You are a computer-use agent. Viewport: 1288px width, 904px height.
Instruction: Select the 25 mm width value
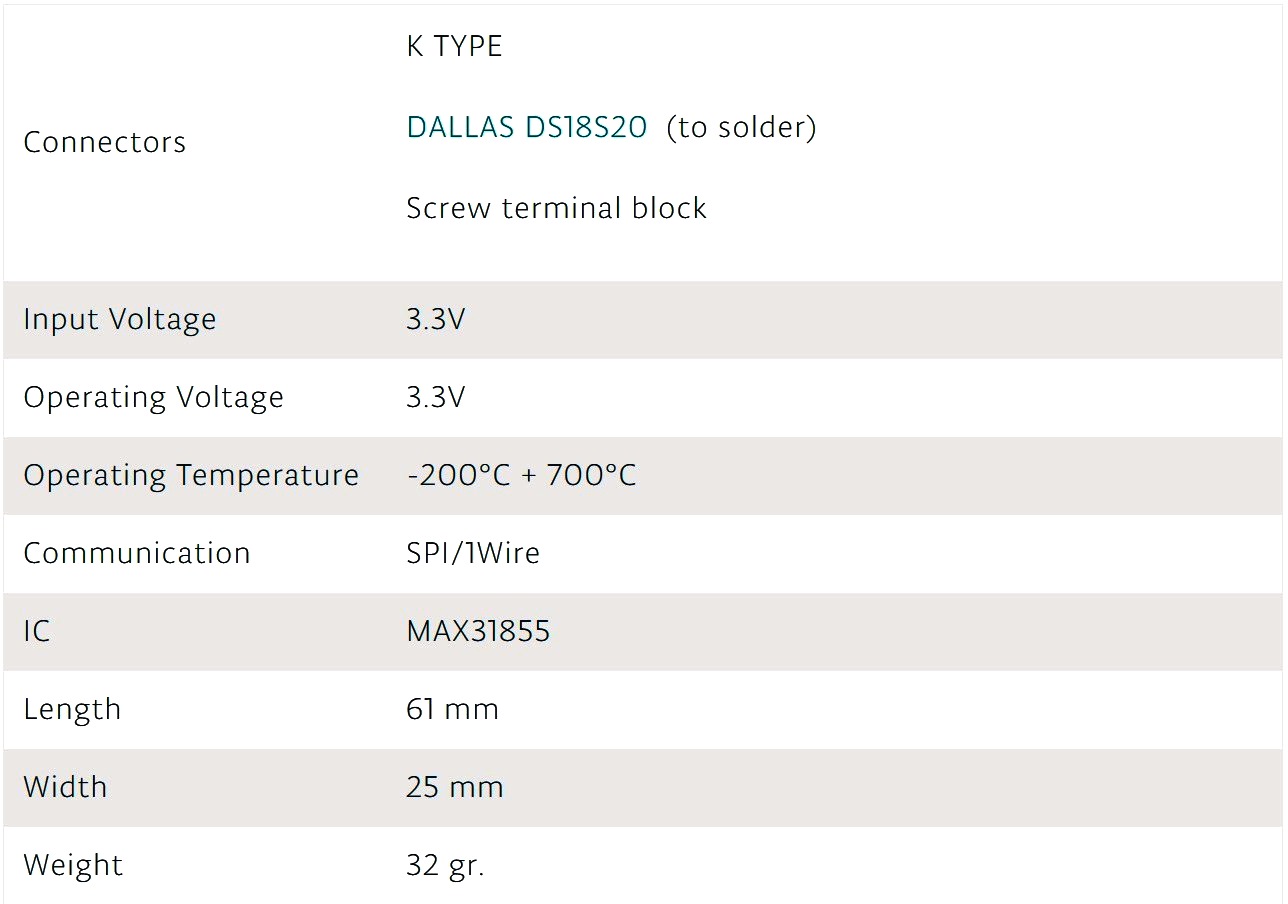pyautogui.click(x=454, y=787)
